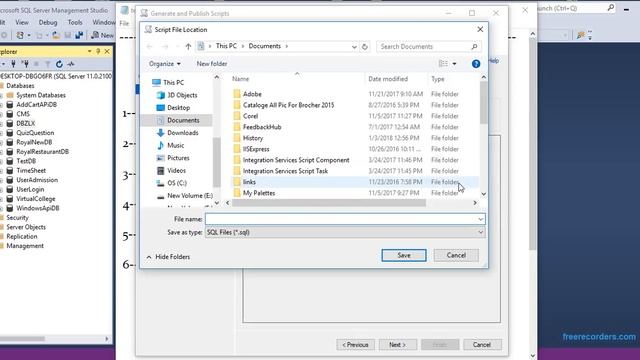The width and height of the screenshot is (640, 360).
Task: Open the view options dropdown arrow
Action: coord(454,64)
